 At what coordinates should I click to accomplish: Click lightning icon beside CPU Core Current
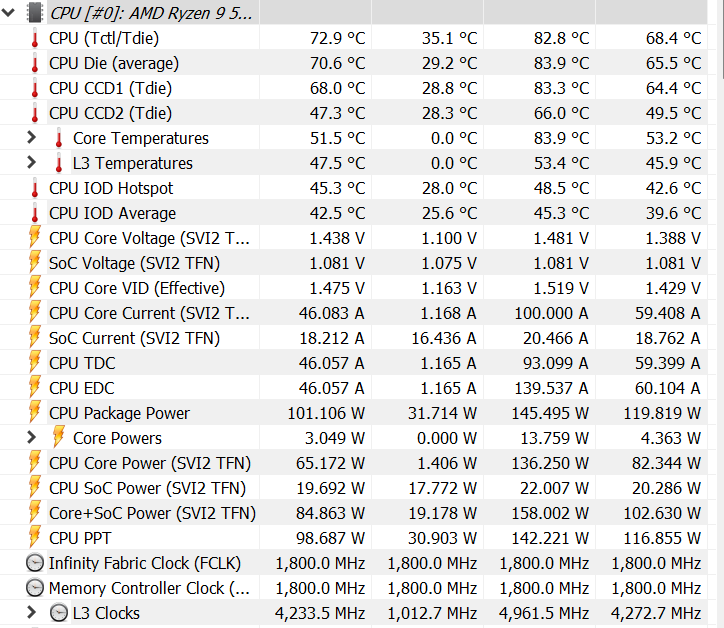click(35, 312)
